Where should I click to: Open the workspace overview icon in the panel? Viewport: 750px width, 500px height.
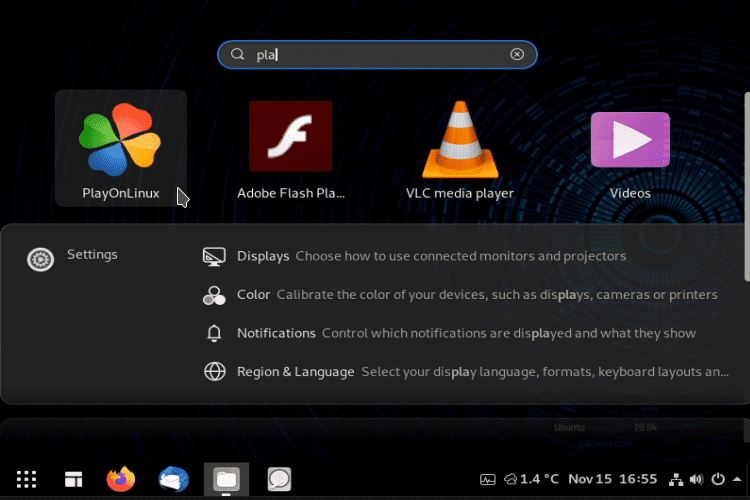[x=73, y=479]
